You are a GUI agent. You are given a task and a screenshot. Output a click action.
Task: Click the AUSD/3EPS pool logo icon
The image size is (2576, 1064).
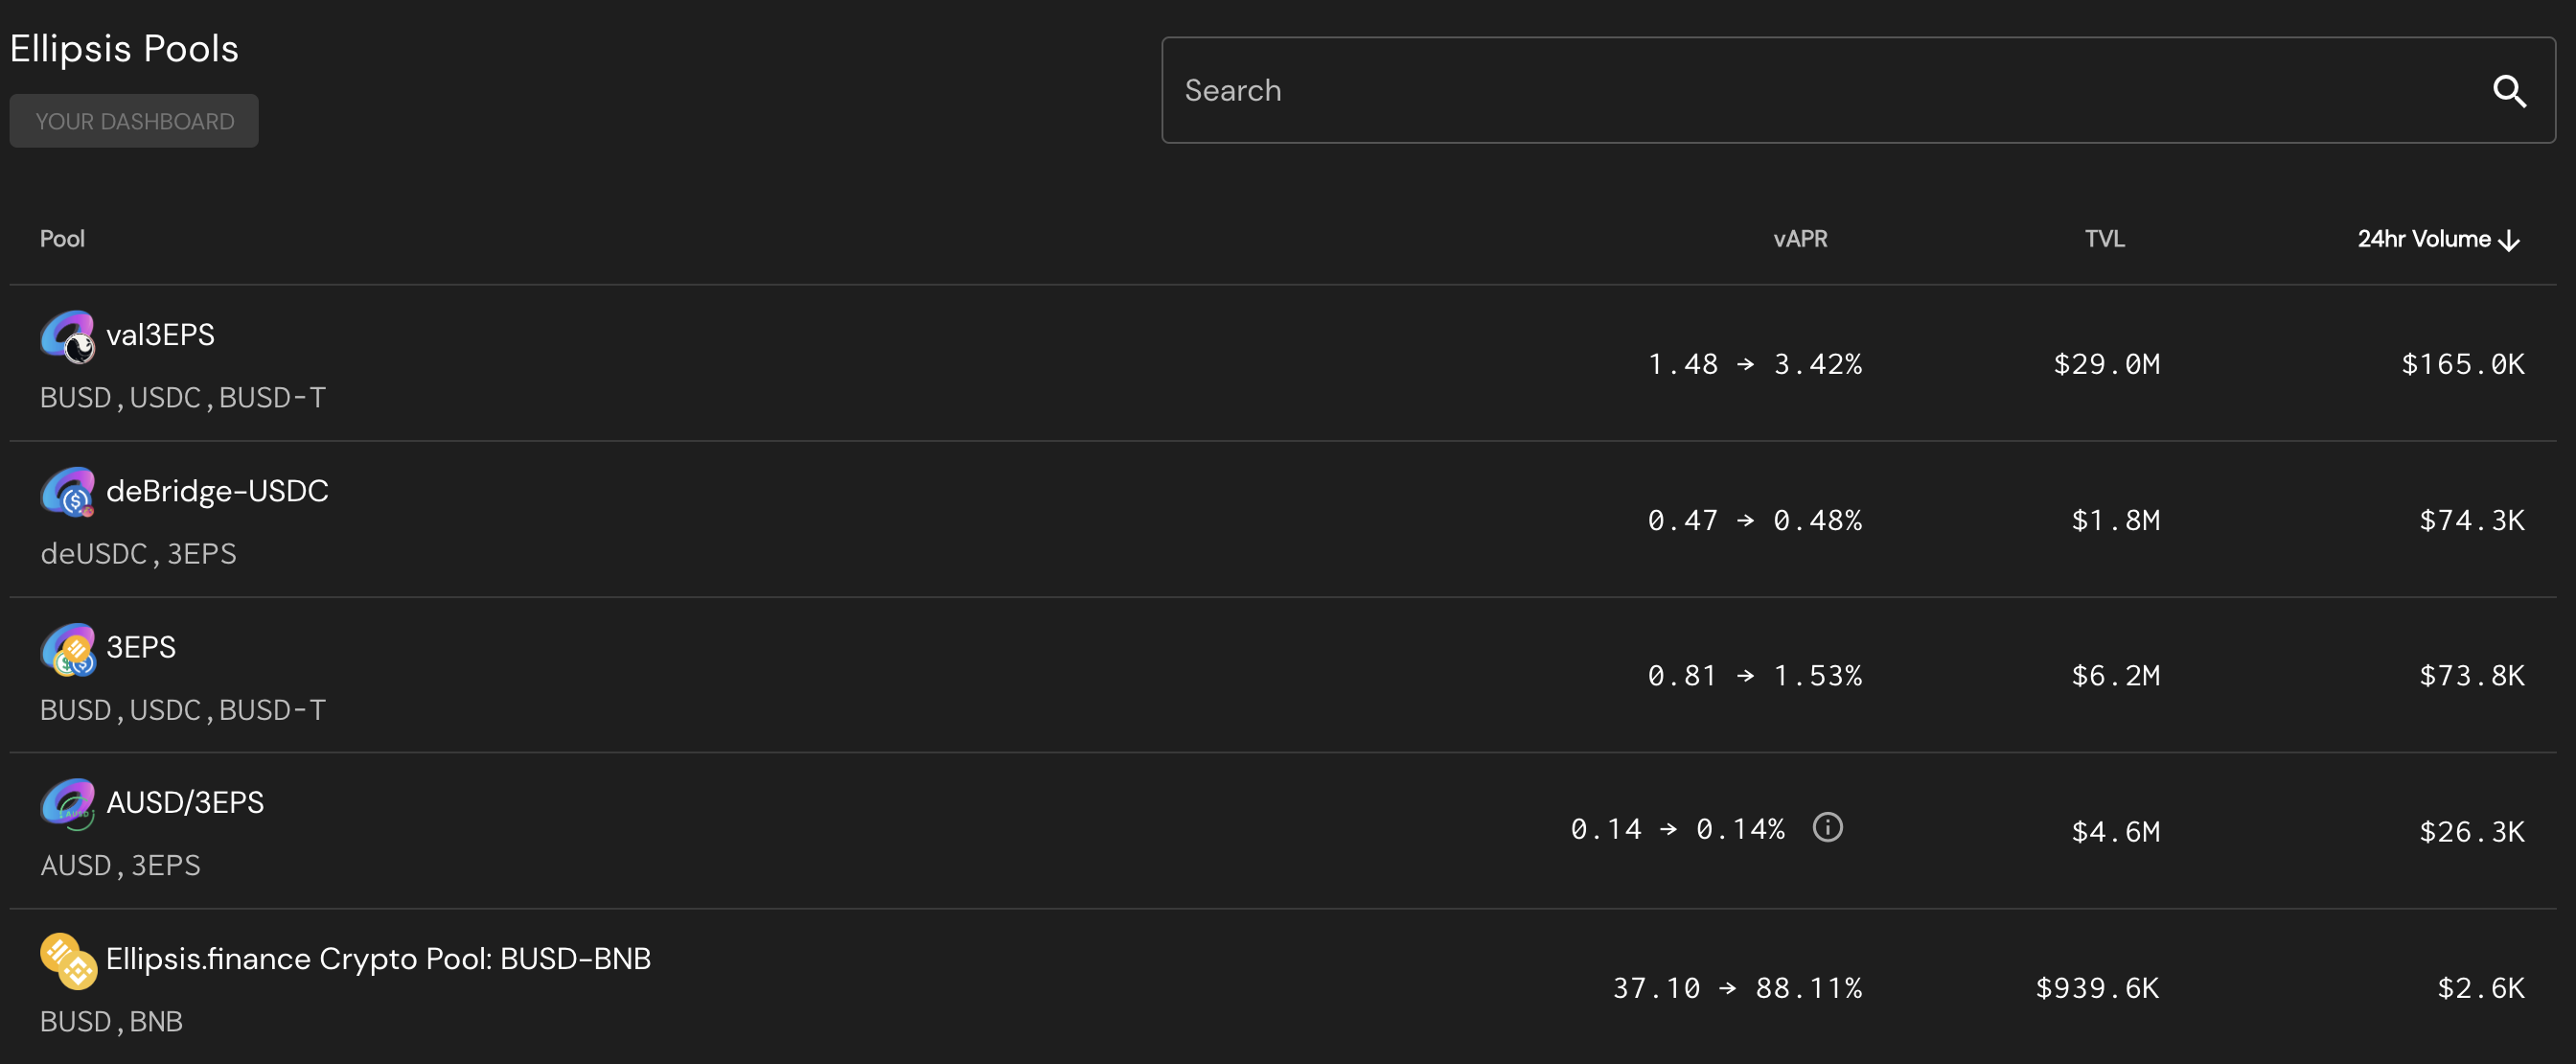pyautogui.click(x=68, y=803)
